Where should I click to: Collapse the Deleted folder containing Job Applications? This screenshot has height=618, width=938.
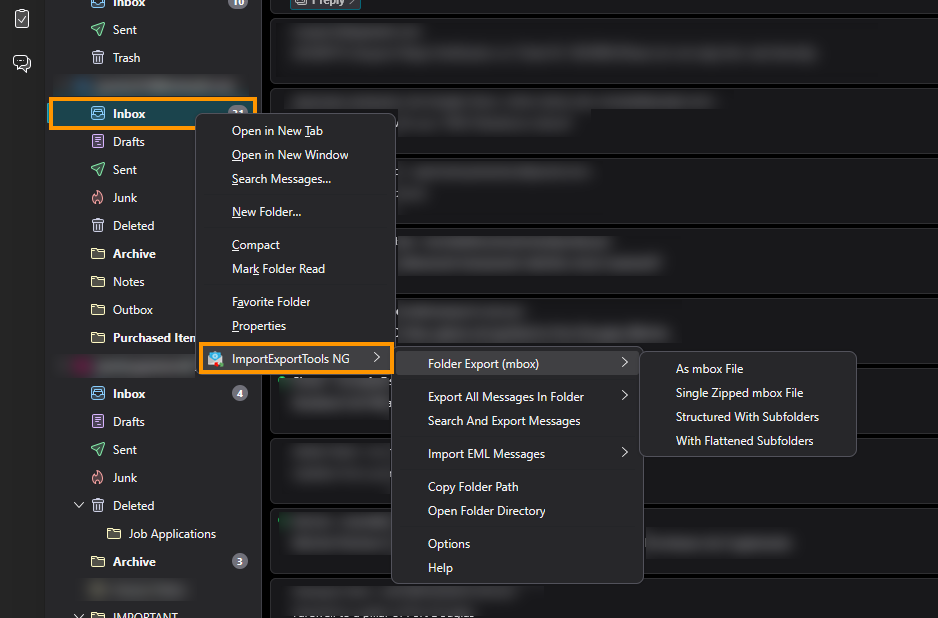pos(78,506)
